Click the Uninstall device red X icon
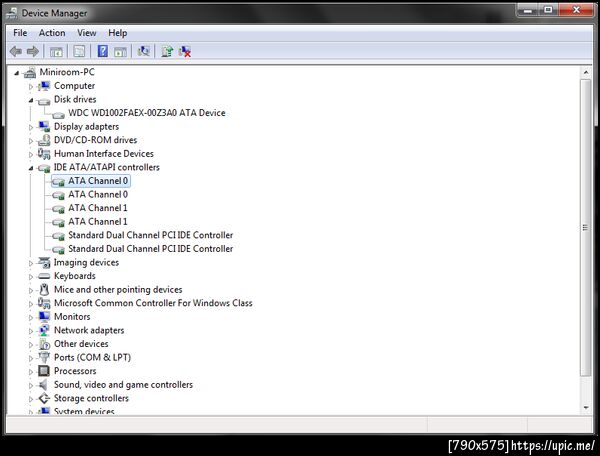 [184, 51]
